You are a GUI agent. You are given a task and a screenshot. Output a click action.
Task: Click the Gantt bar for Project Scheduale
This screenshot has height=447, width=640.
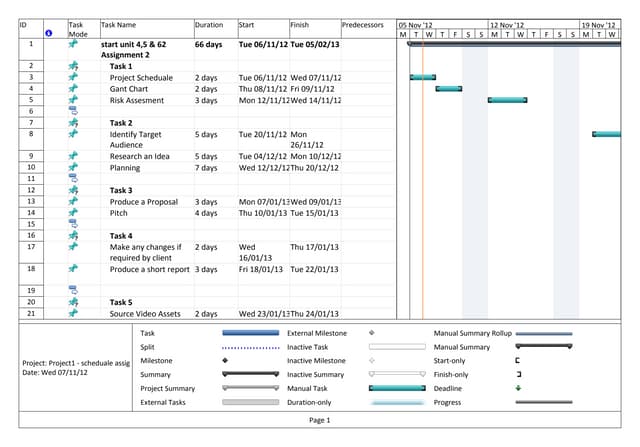point(423,77)
